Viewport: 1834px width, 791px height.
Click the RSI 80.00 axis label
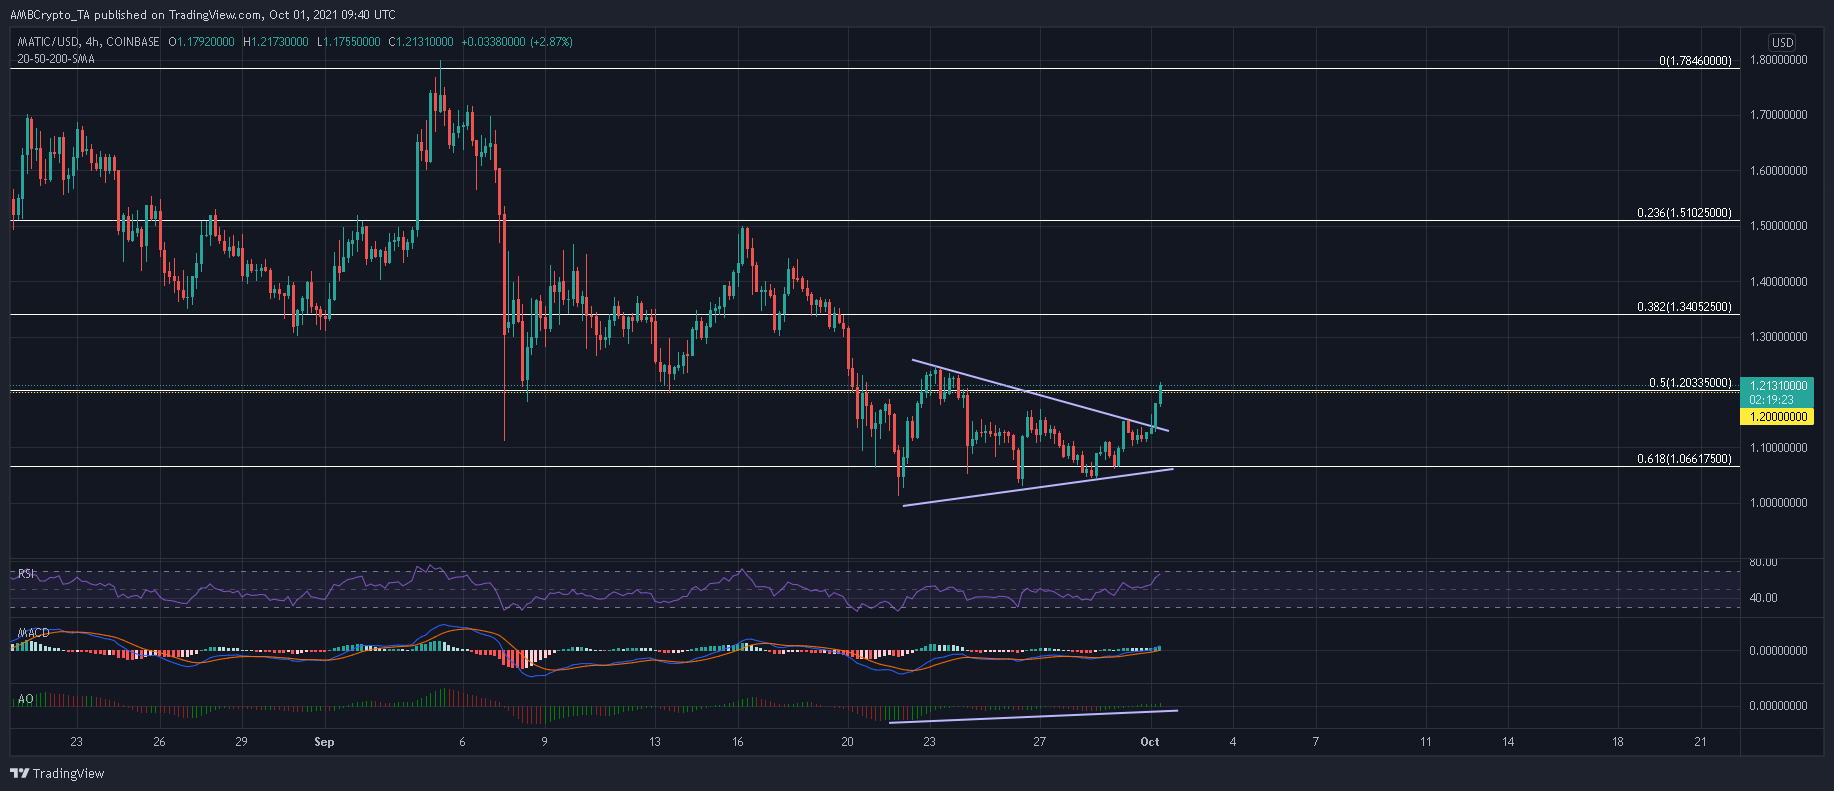point(1763,562)
